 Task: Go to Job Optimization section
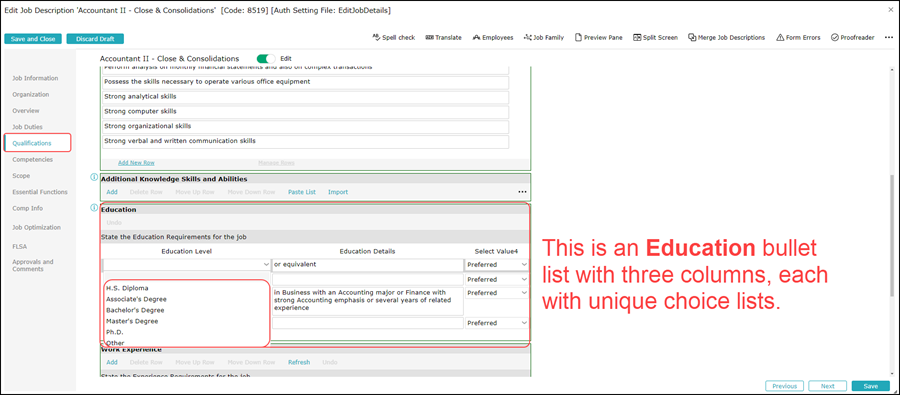coord(36,227)
